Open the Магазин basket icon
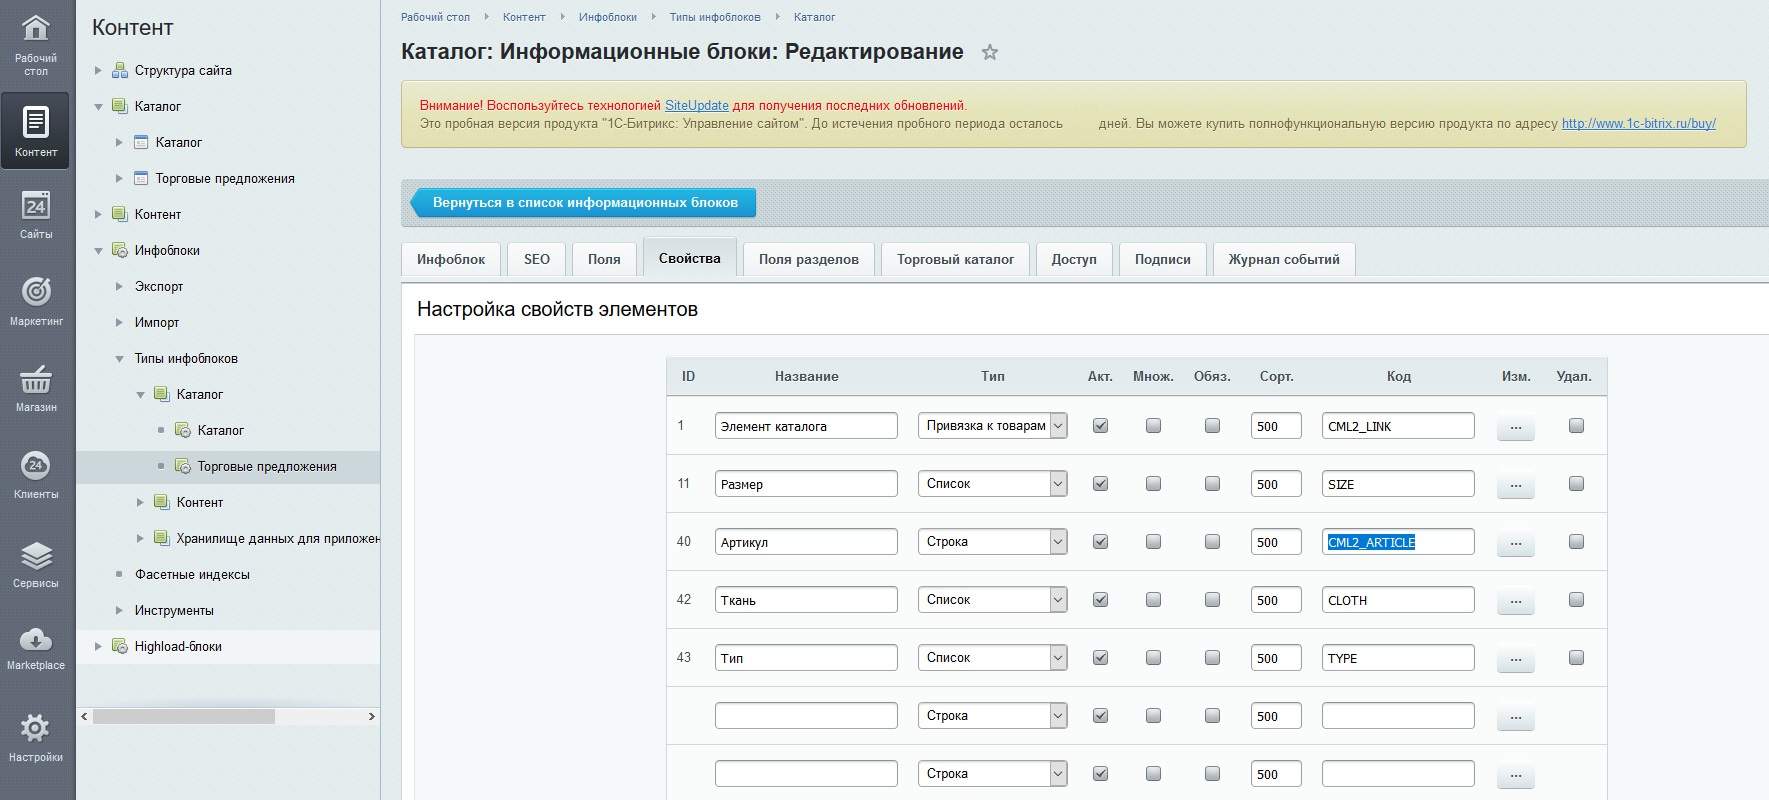The width and height of the screenshot is (1769, 800). (x=36, y=379)
